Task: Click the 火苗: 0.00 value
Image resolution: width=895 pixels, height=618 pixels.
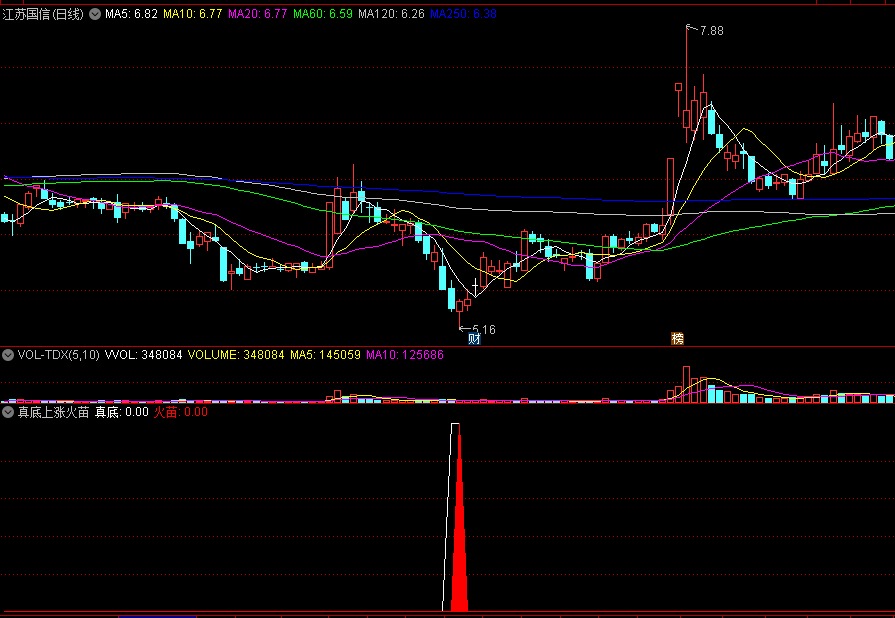Action: pos(181,412)
